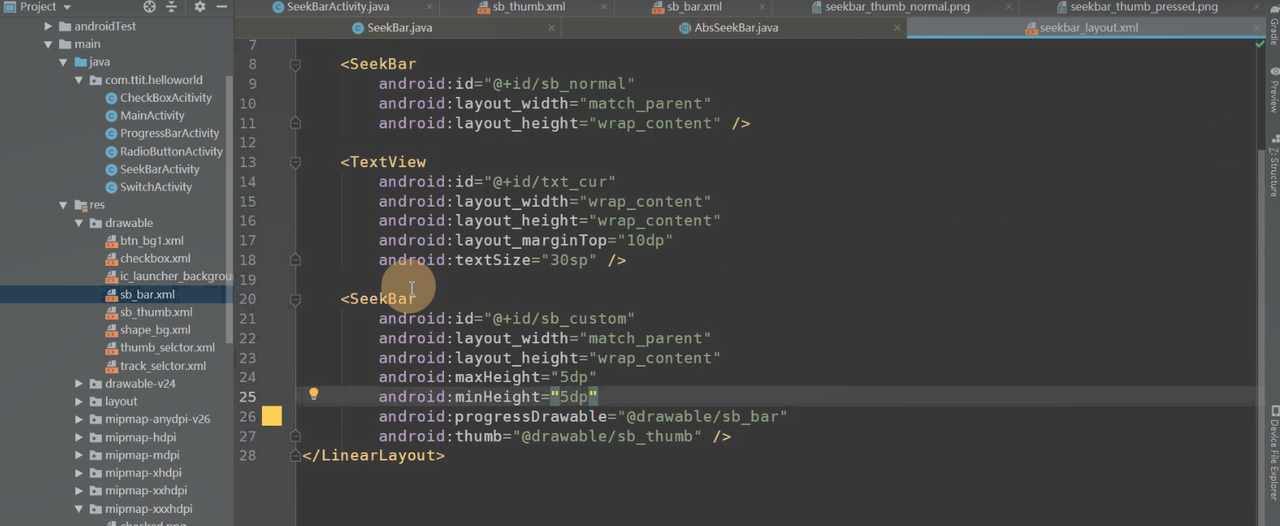Image resolution: width=1280 pixels, height=526 pixels.
Task: Open btn_bg1.xml drawable file
Action: tap(144, 241)
